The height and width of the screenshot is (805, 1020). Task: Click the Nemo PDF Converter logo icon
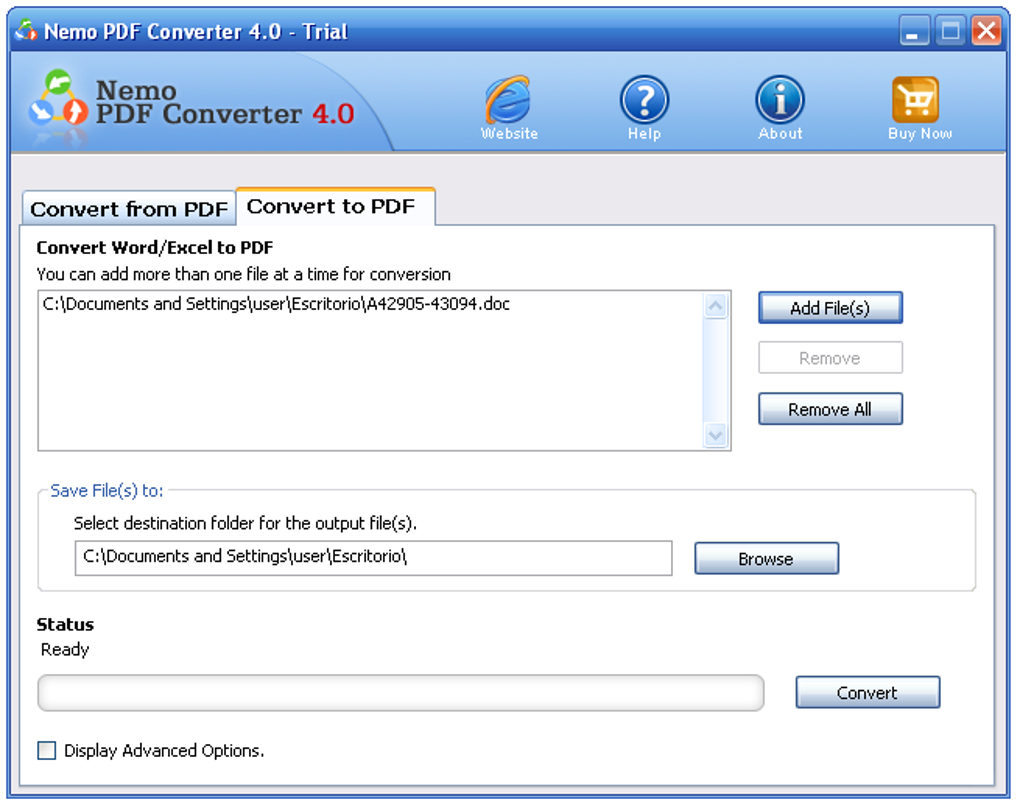(x=58, y=99)
